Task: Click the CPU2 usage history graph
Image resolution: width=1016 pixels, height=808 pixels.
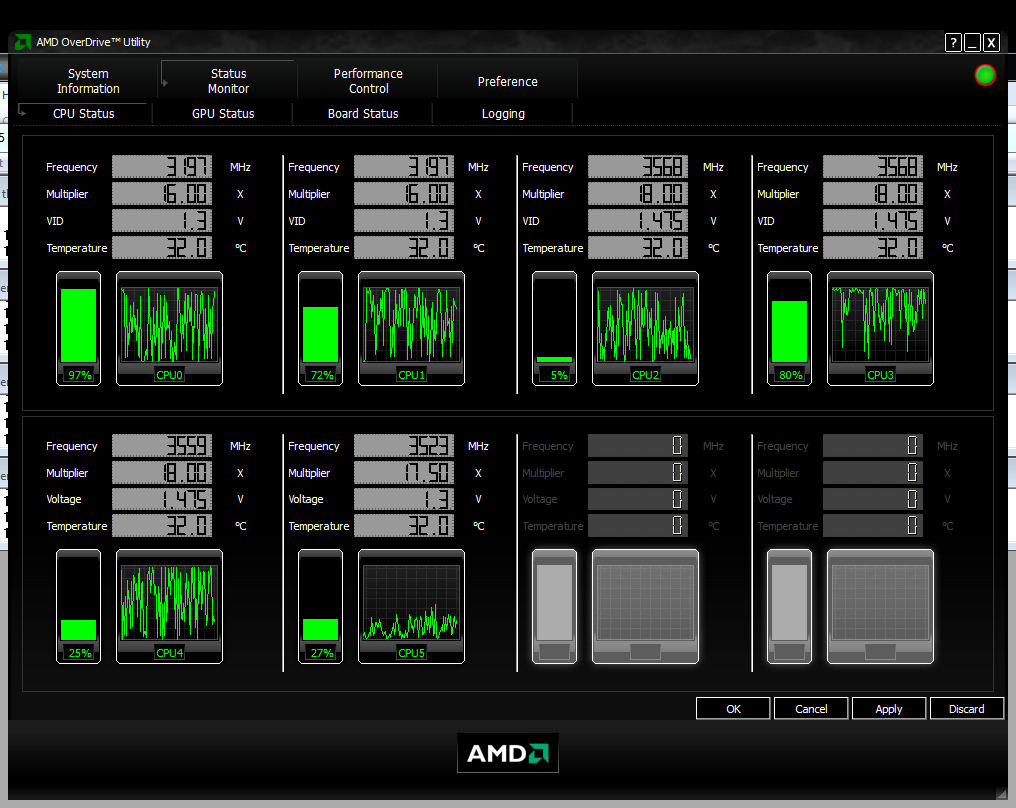Action: pyautogui.click(x=645, y=329)
